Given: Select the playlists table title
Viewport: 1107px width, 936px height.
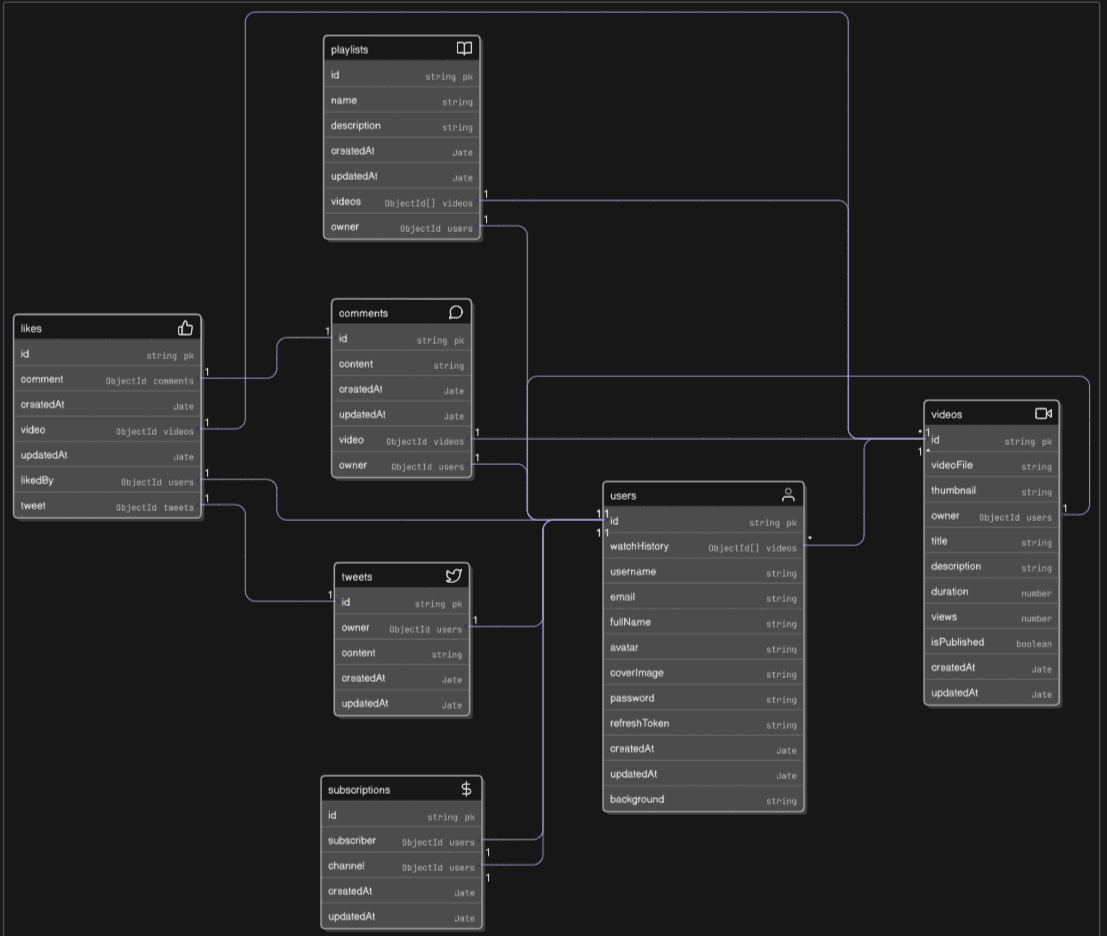Looking at the screenshot, I should (x=350, y=50).
